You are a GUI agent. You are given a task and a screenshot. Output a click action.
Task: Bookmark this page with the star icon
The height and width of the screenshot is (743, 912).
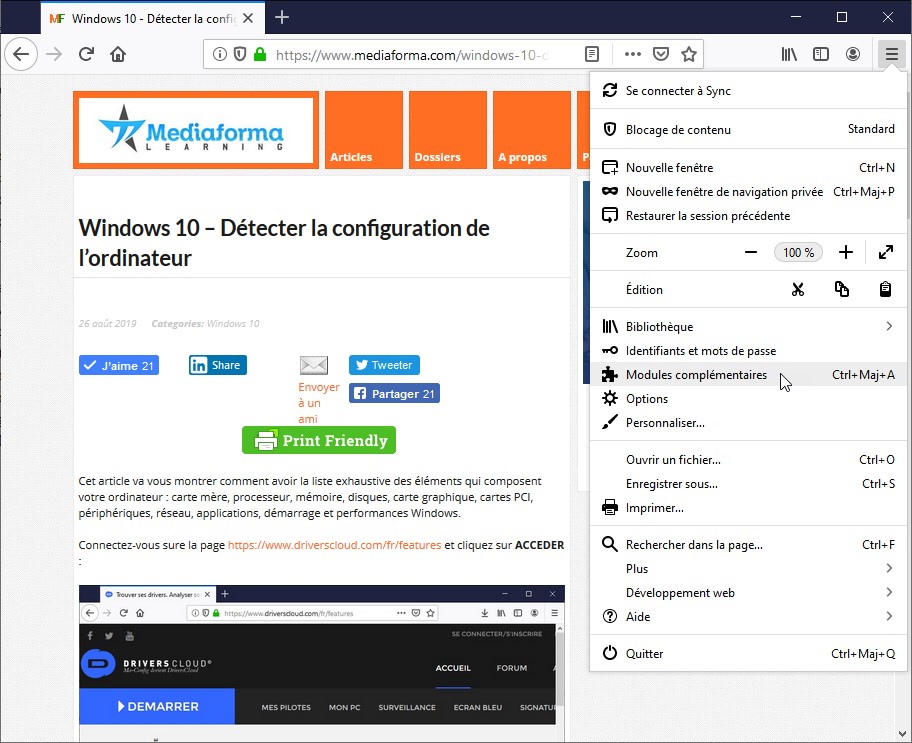point(689,54)
